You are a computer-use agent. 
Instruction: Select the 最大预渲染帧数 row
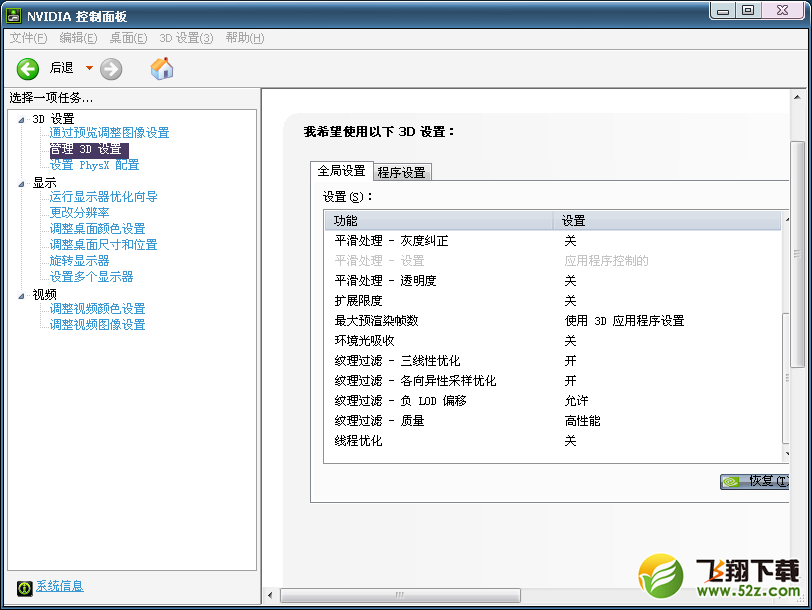553,321
